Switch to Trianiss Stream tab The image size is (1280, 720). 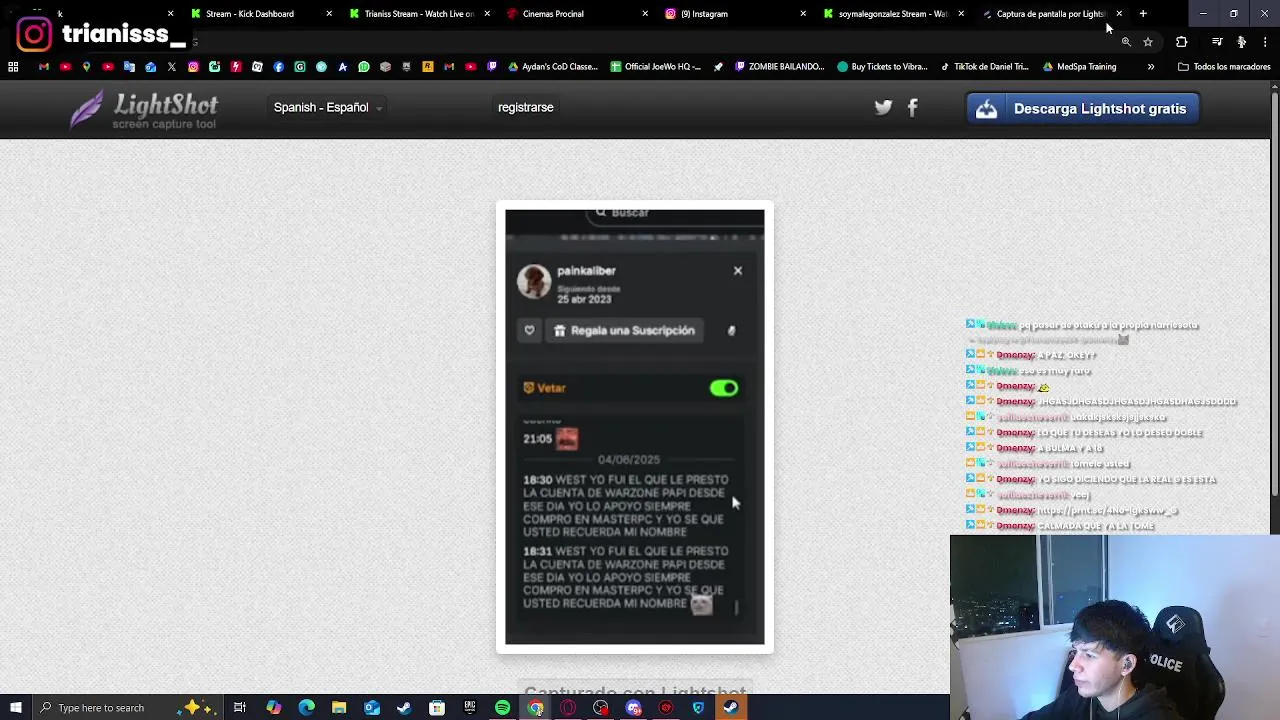pos(418,14)
